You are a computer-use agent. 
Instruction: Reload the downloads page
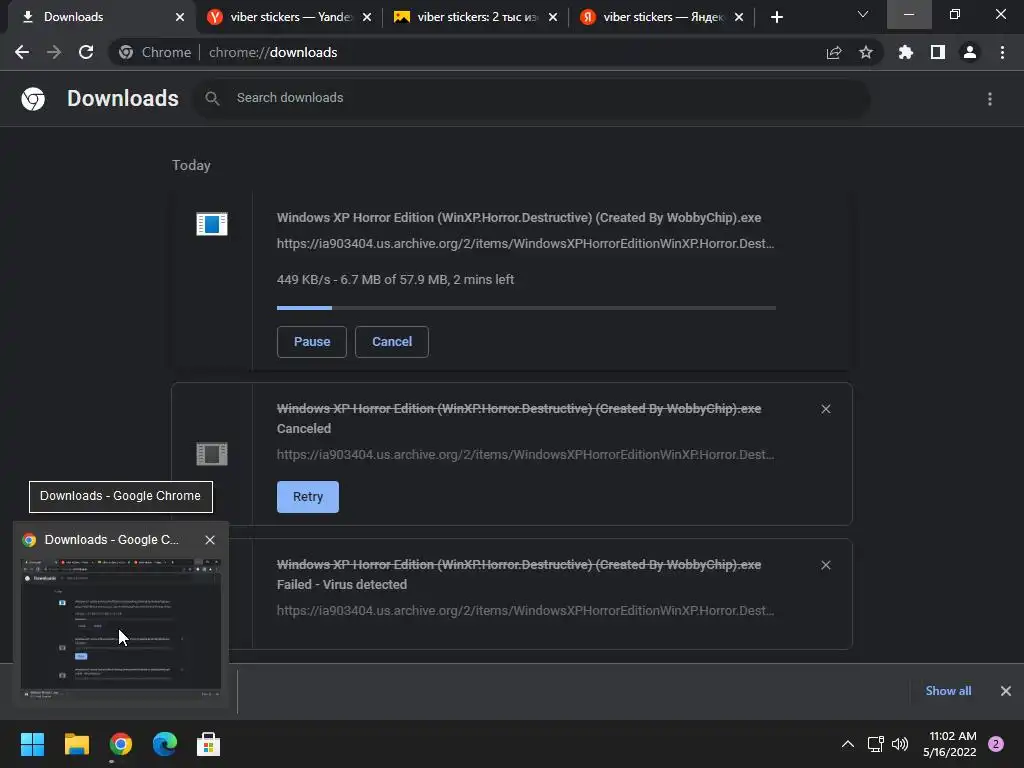[x=86, y=52]
